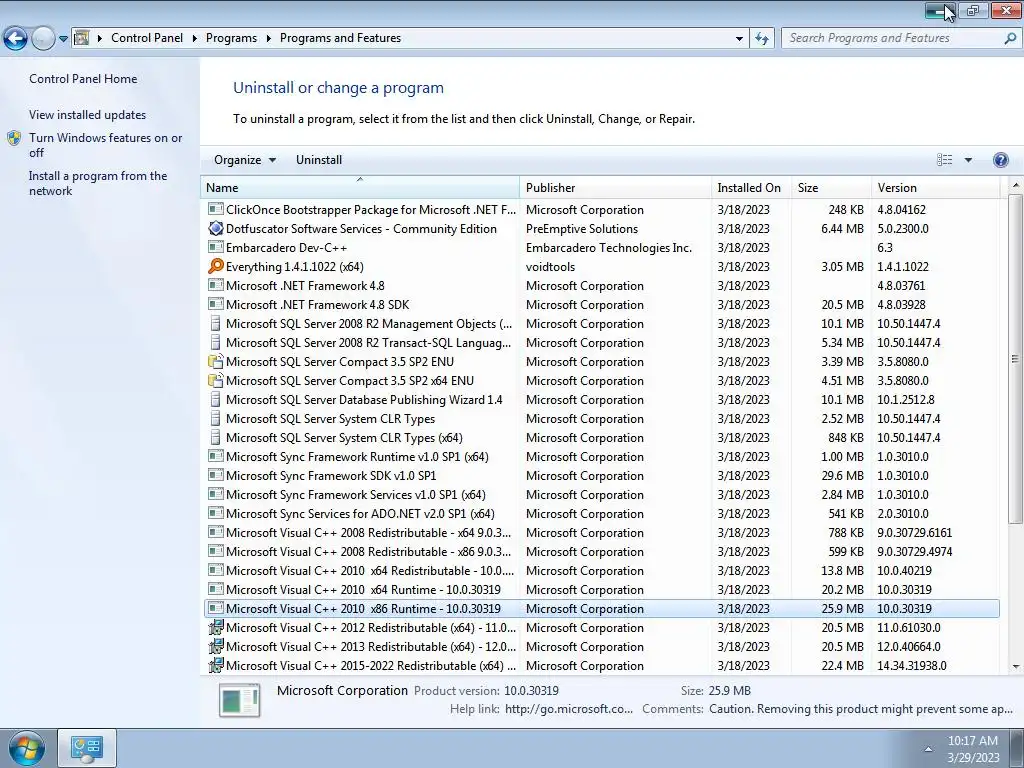Click the search magnifier icon
The height and width of the screenshot is (768, 1024).
[x=1010, y=39]
